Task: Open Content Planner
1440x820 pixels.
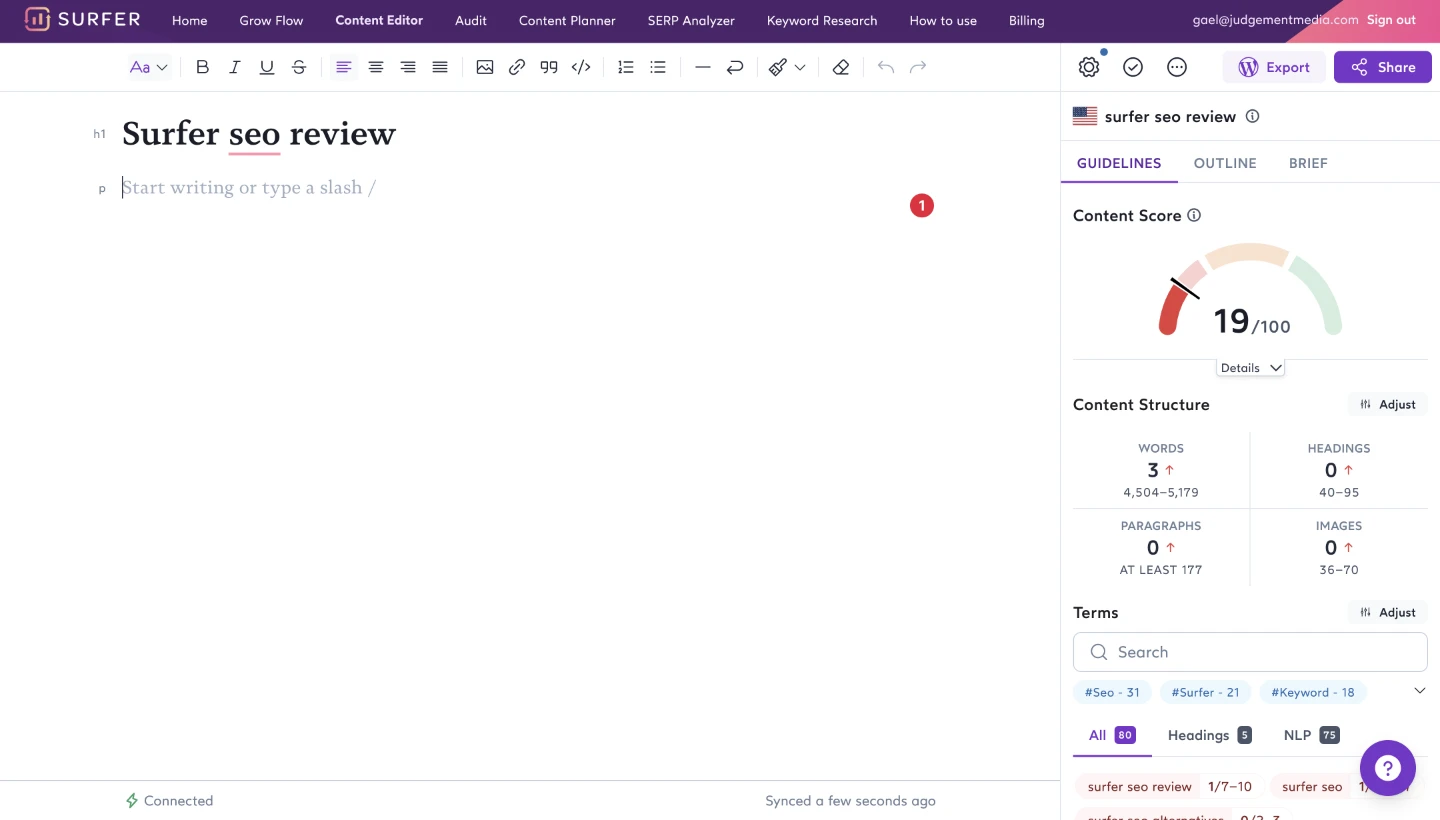Action: [x=567, y=20]
